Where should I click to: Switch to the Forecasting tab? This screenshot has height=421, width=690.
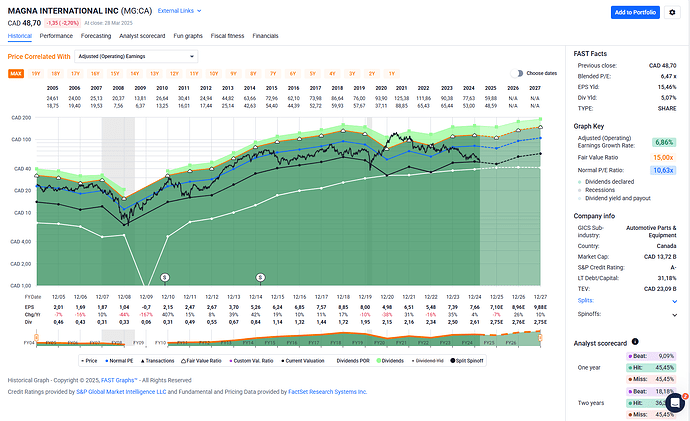click(96, 35)
